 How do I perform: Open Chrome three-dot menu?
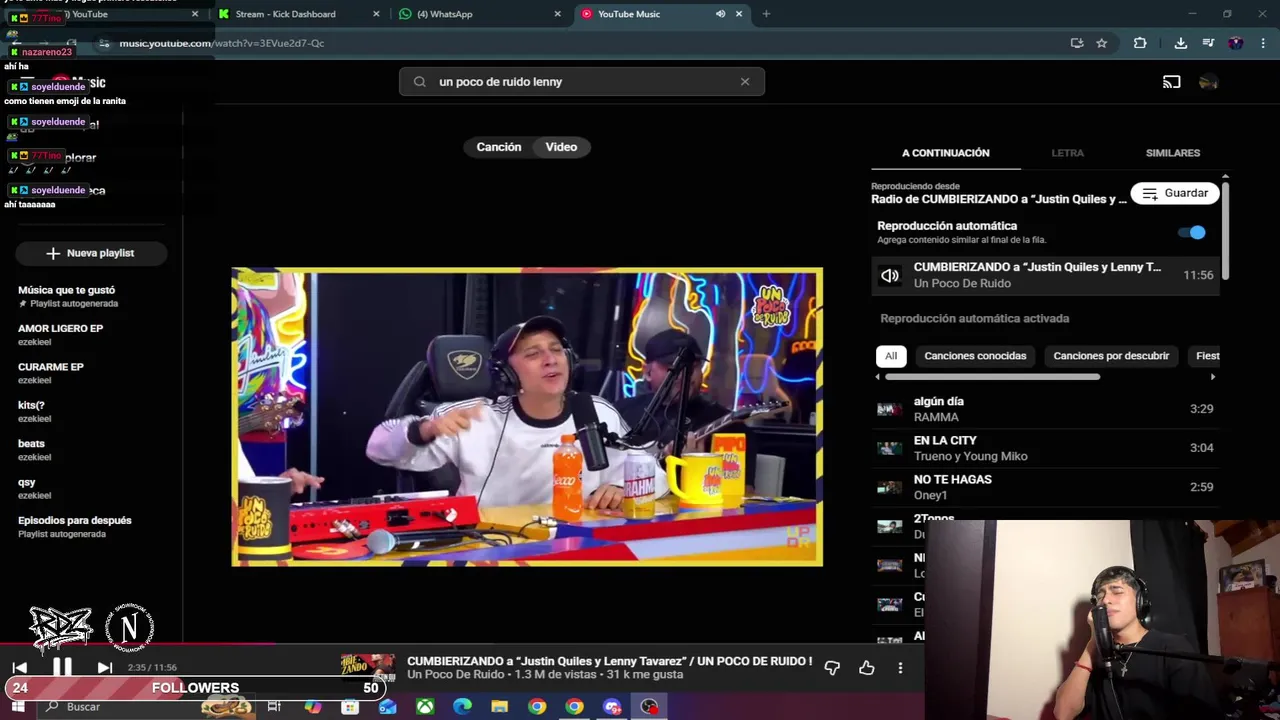(1264, 43)
